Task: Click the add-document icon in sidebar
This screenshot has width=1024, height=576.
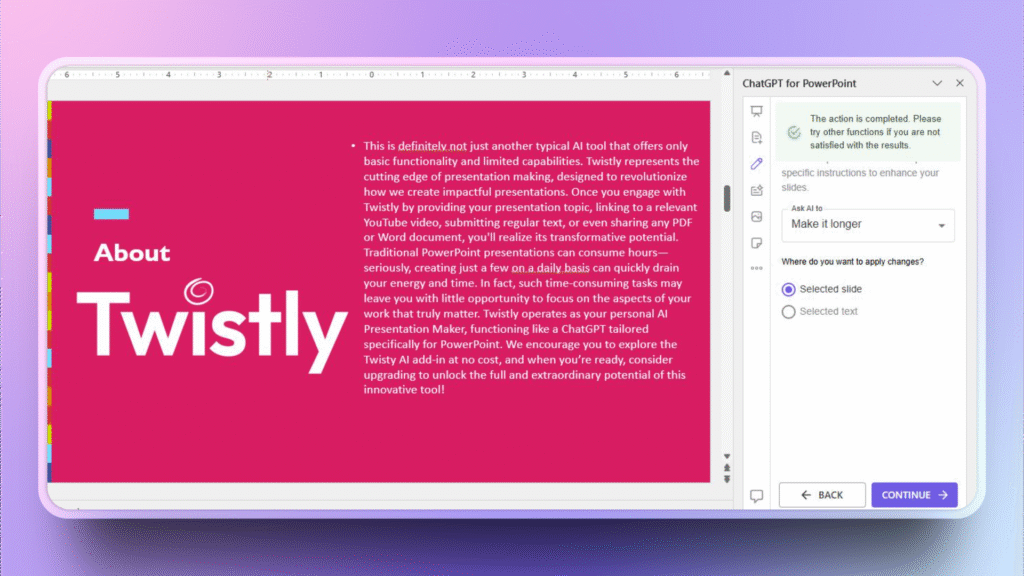Action: coord(757,137)
